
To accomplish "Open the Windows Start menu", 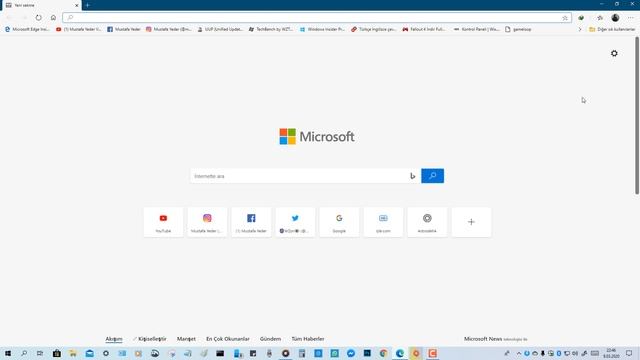I will point(8,353).
